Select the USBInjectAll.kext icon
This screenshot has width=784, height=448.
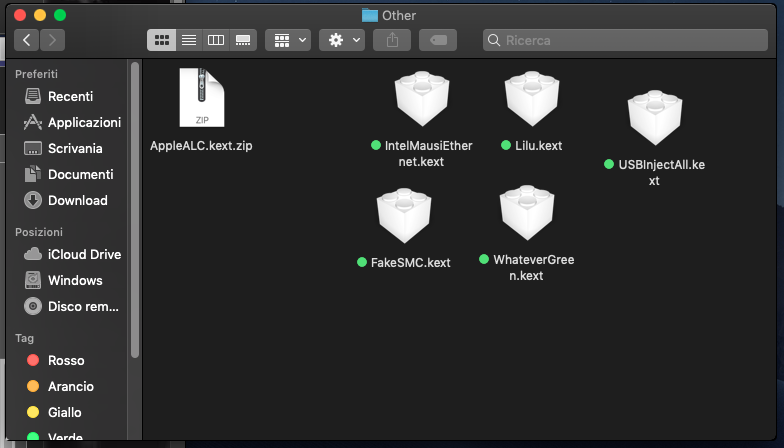[x=655, y=118]
